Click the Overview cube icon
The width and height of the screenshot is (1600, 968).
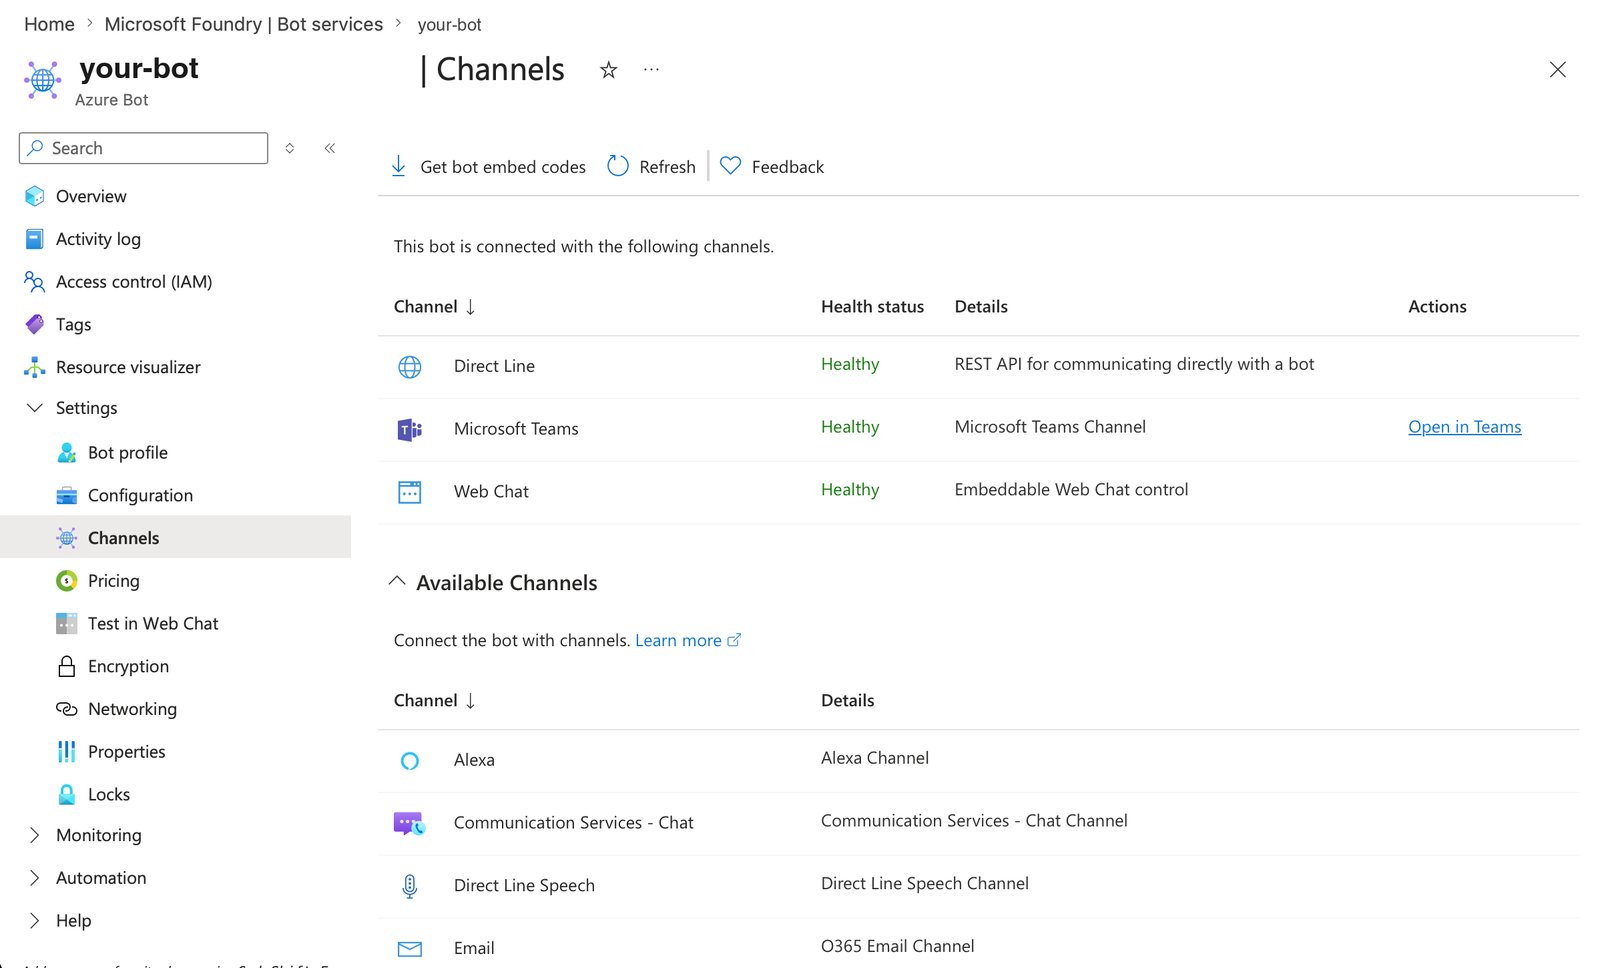pyautogui.click(x=35, y=196)
